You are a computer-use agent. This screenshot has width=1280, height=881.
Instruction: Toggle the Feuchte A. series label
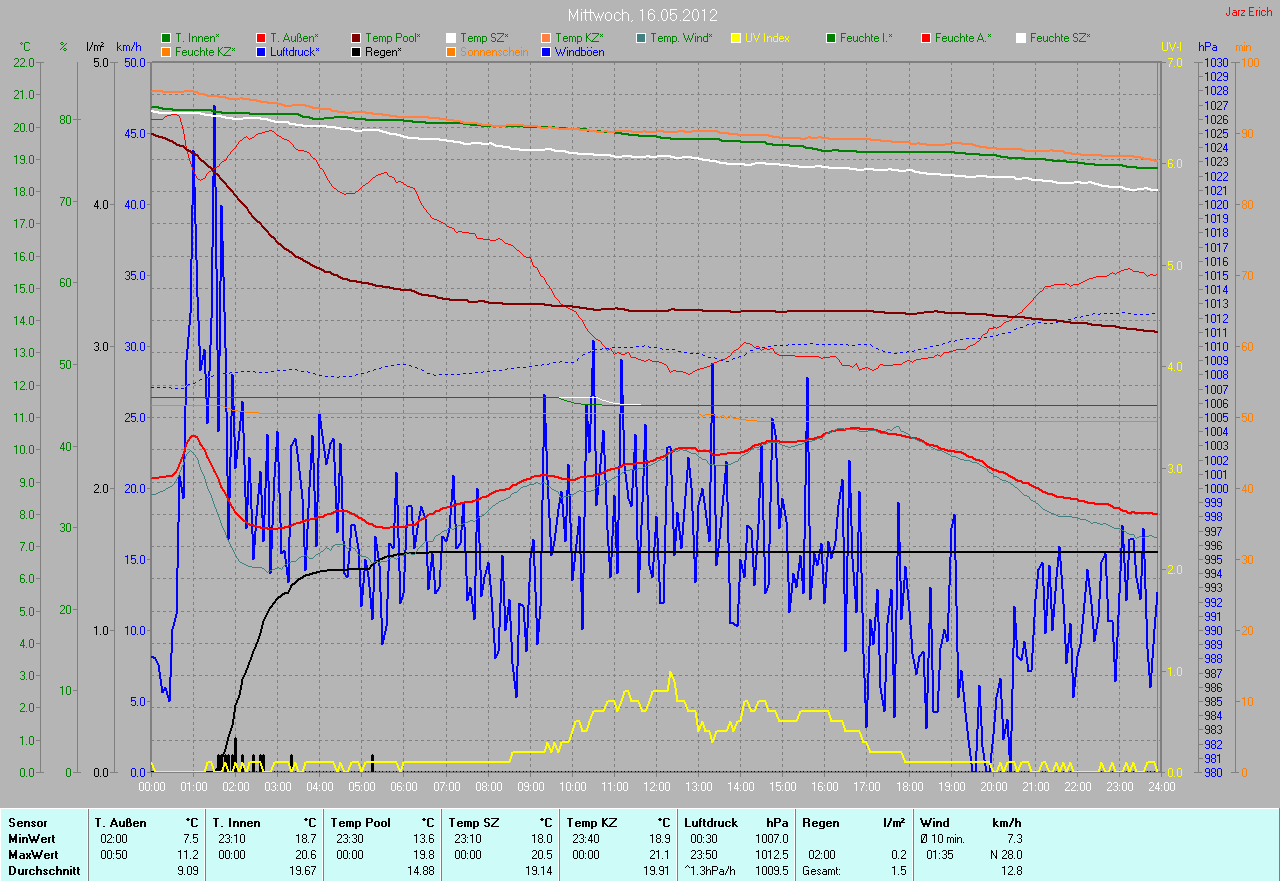tap(963, 38)
